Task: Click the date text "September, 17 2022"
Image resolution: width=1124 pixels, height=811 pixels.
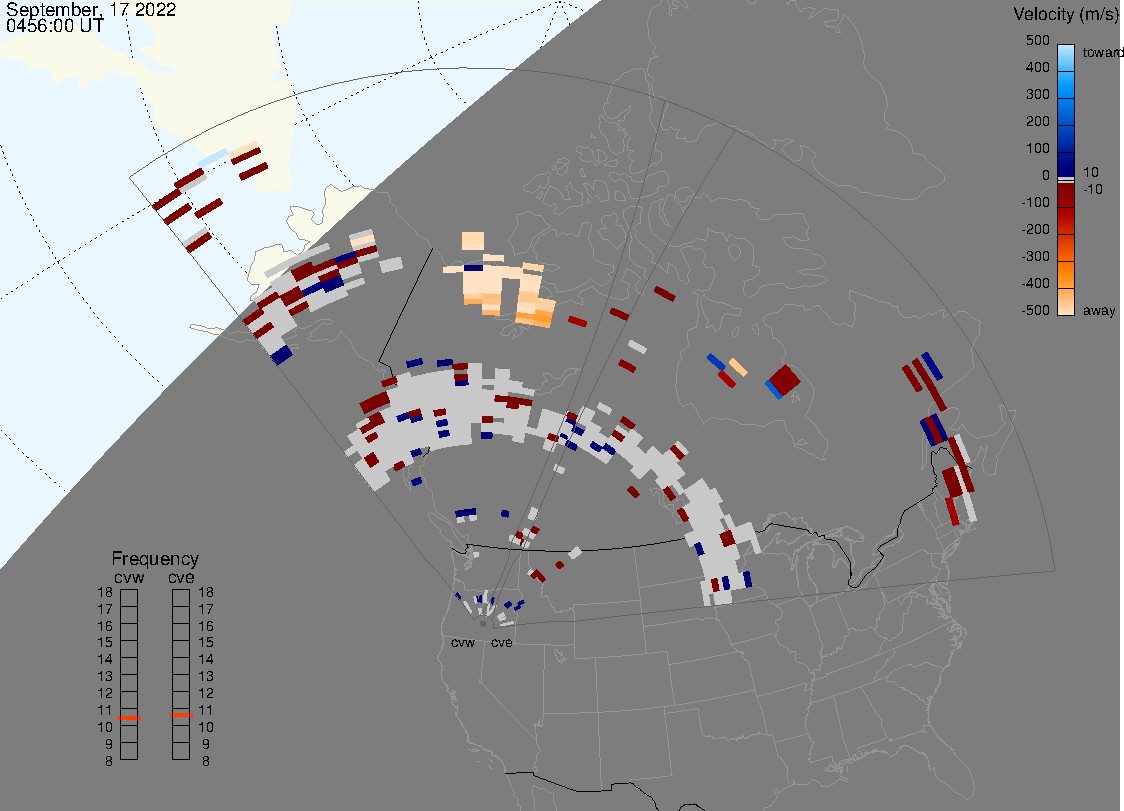Action: click(x=91, y=9)
